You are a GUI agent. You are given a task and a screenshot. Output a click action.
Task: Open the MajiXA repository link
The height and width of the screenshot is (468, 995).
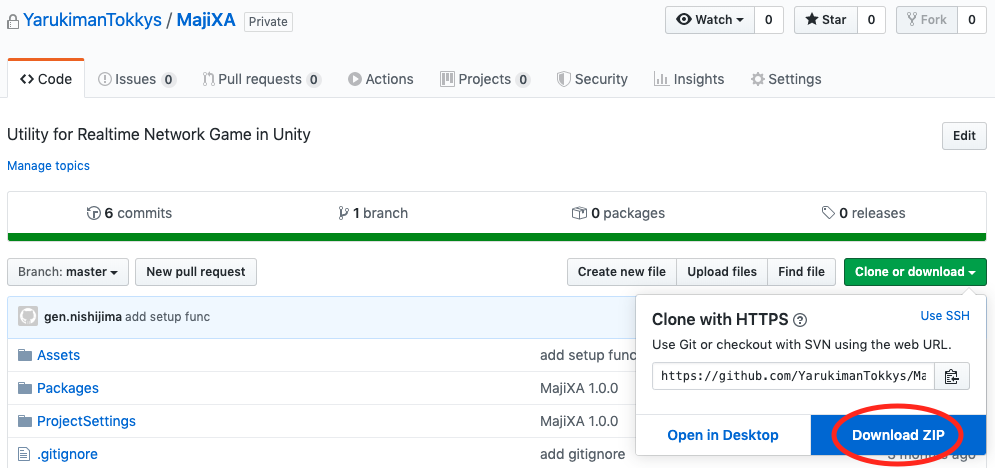206,20
